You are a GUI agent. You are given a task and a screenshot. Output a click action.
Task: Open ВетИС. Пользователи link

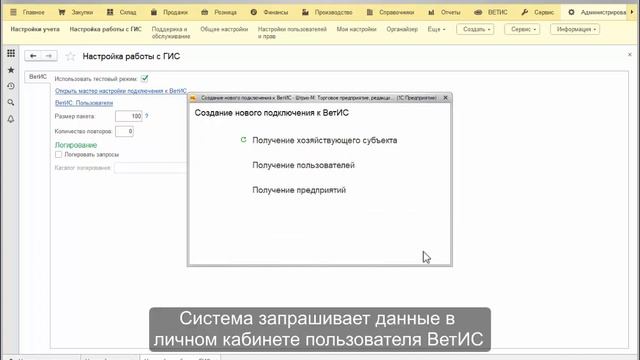tap(84, 103)
